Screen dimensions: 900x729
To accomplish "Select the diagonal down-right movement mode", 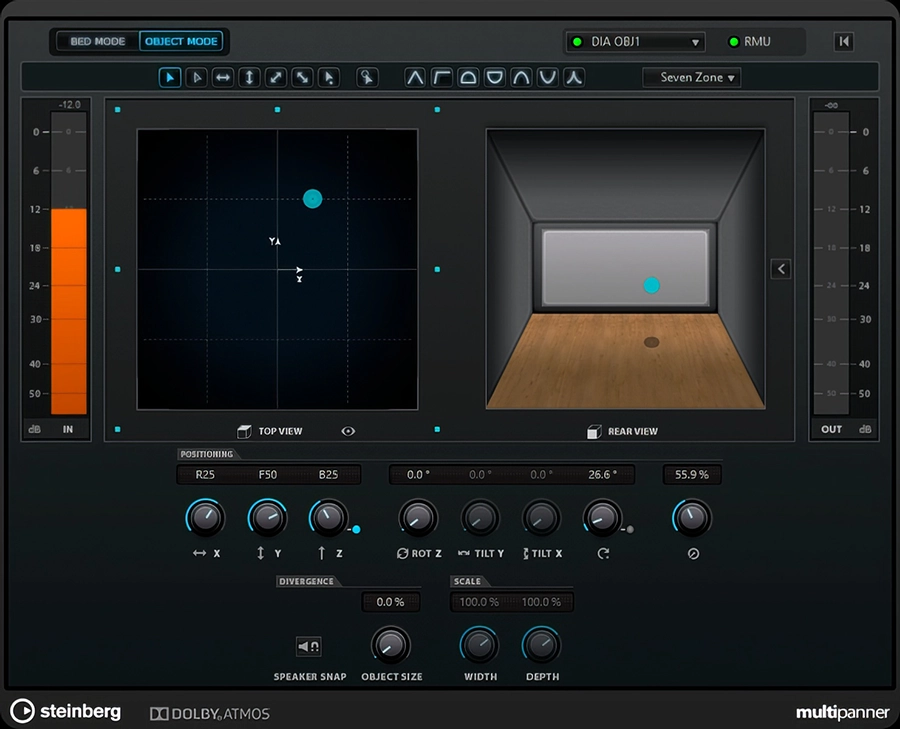I will (x=302, y=77).
